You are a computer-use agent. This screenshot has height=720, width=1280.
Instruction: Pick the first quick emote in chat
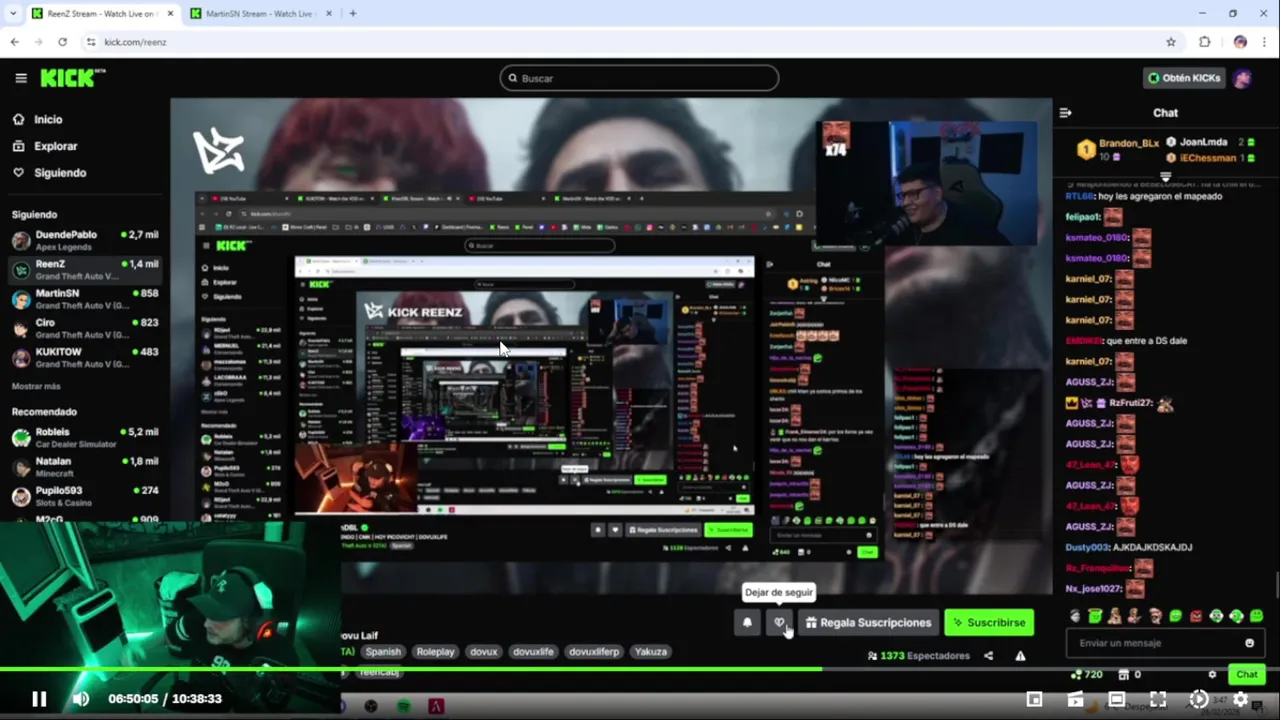pos(1075,616)
